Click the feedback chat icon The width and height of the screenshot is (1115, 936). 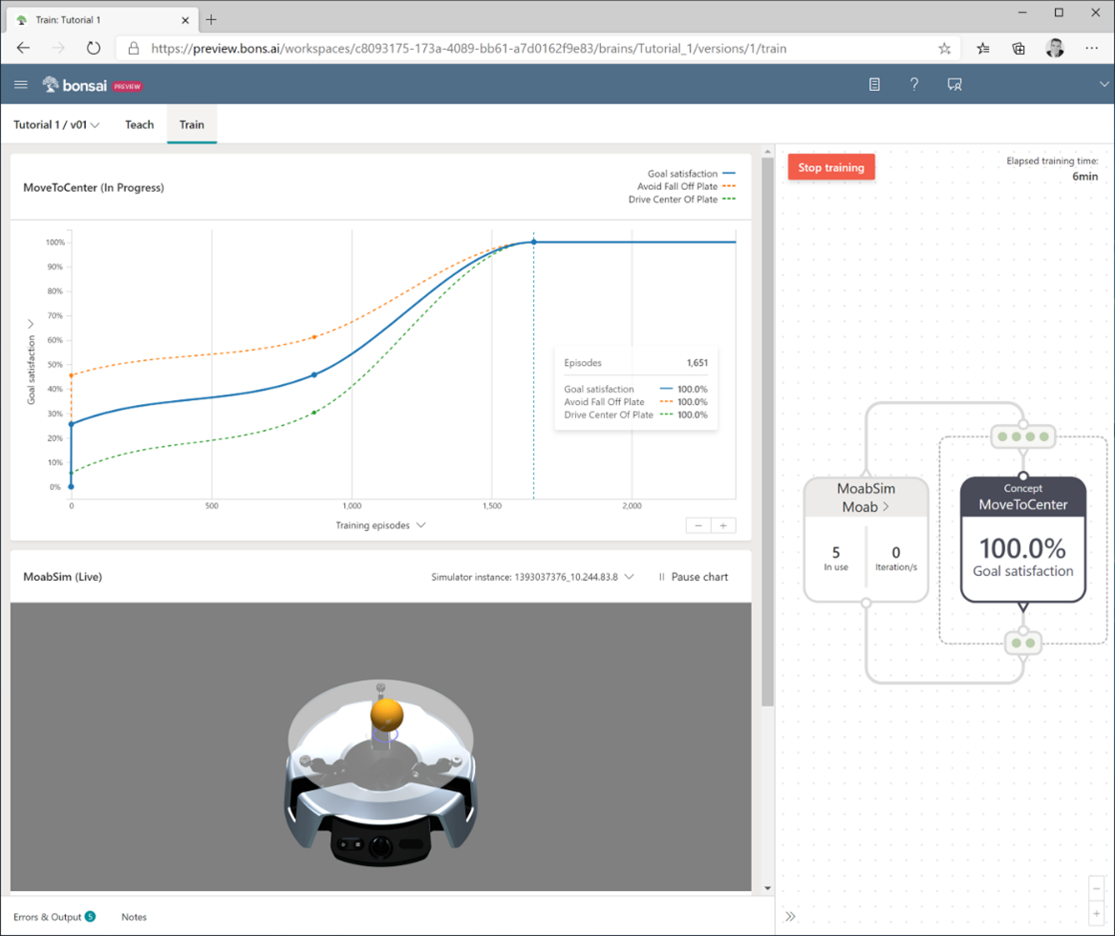click(954, 85)
